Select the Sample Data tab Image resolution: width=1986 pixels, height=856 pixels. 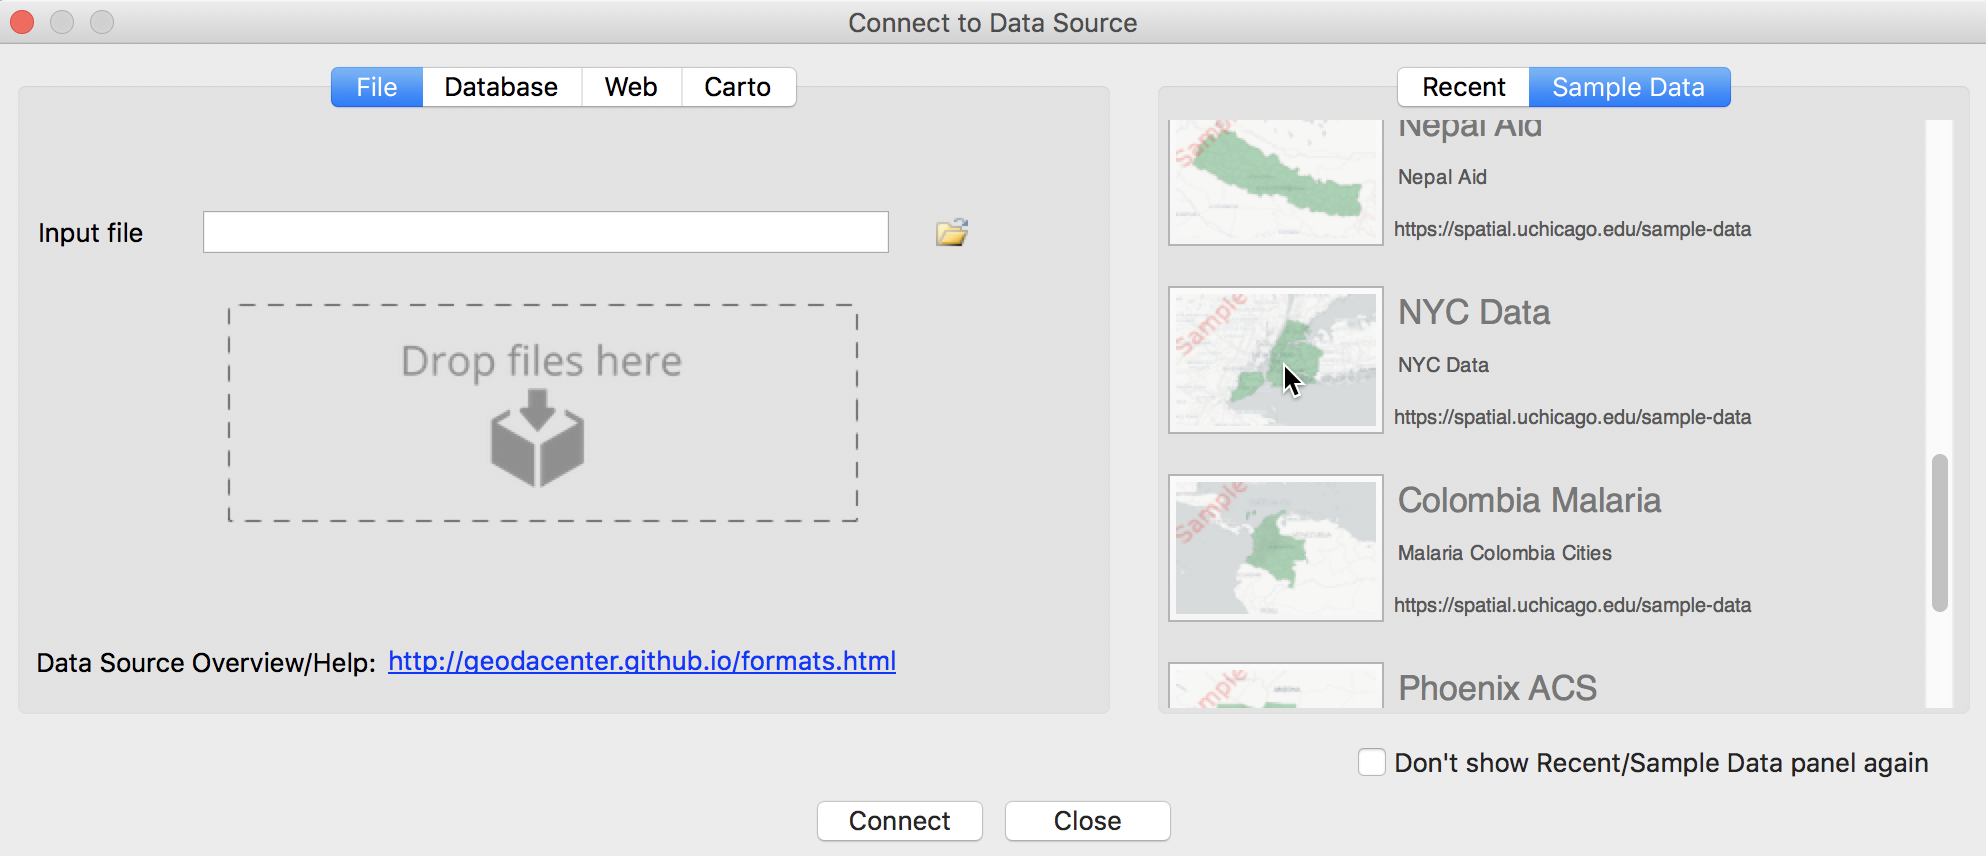pyautogui.click(x=1629, y=87)
